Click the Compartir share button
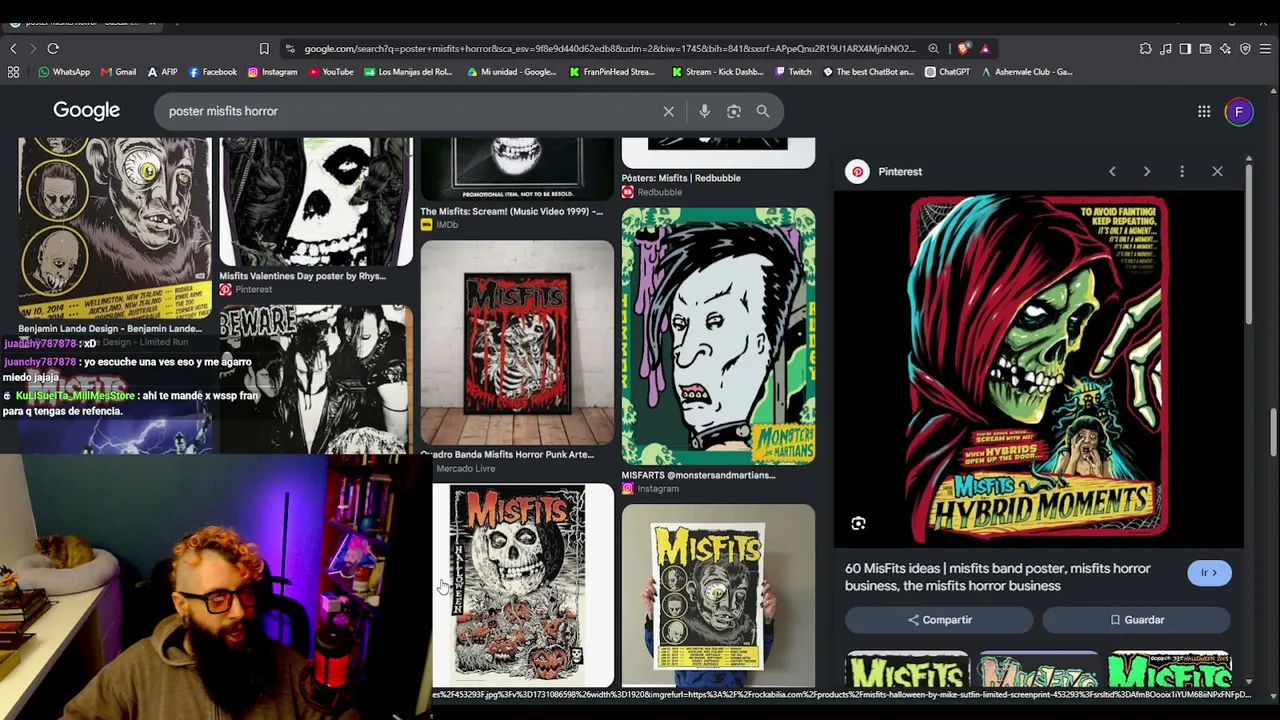Screen dimensions: 1280x720 pyautogui.click(x=939, y=620)
